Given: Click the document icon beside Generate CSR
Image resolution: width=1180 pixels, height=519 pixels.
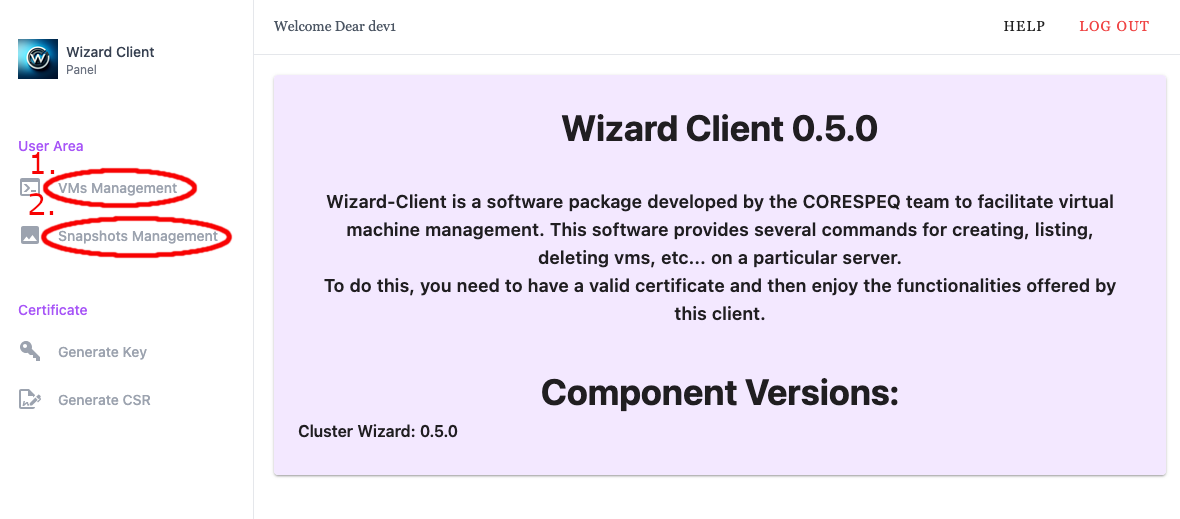Looking at the screenshot, I should 30,400.
